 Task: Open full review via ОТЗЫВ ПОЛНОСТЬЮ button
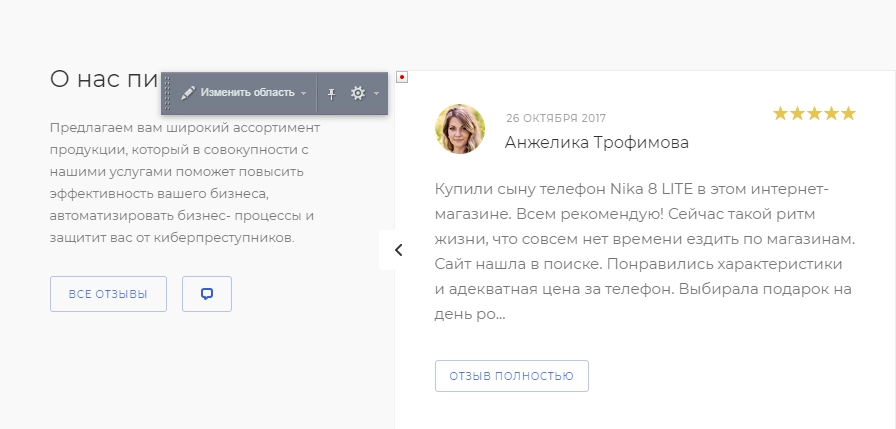511,376
